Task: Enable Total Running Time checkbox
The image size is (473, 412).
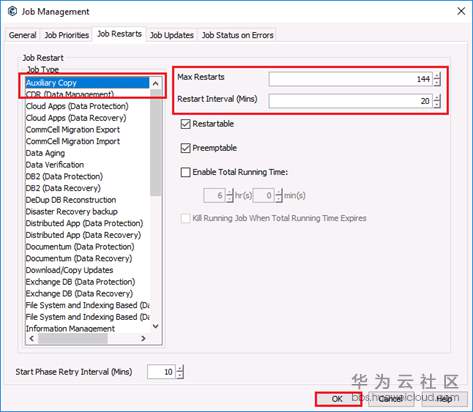Action: tap(185, 172)
